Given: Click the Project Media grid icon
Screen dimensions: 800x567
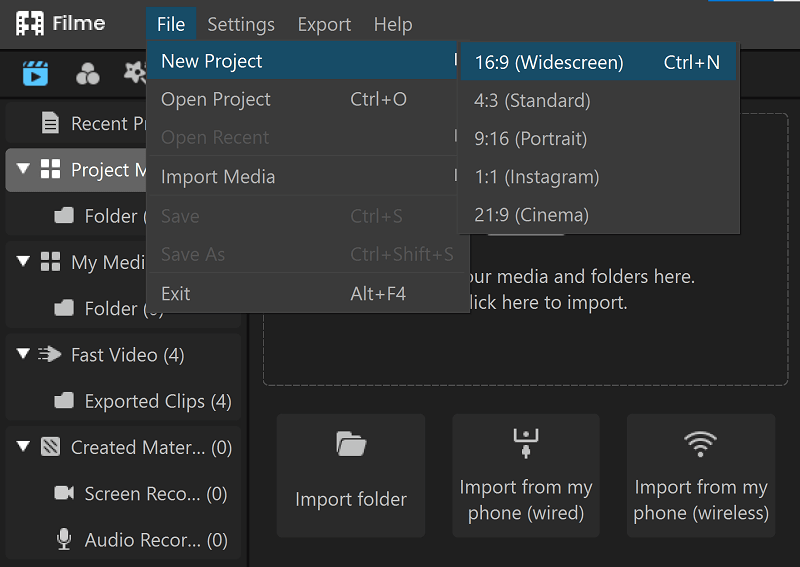Looking at the screenshot, I should [50, 169].
